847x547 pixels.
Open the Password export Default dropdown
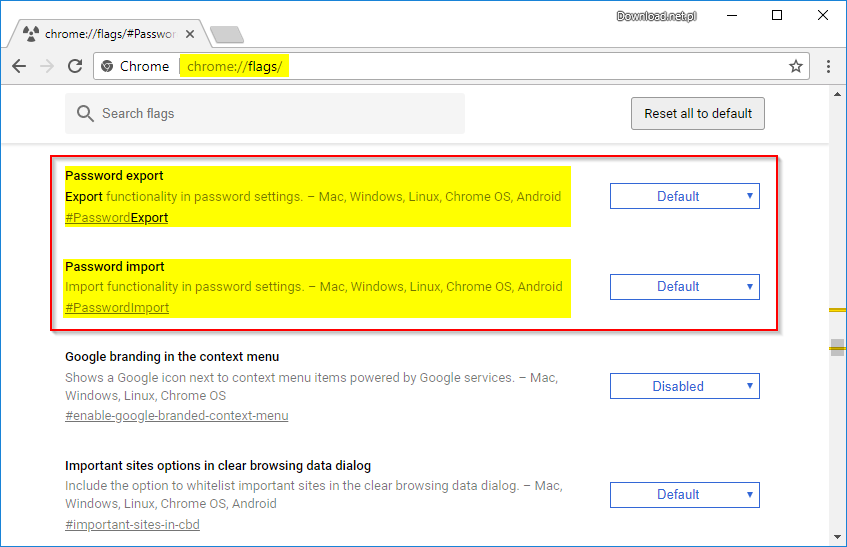(x=684, y=196)
